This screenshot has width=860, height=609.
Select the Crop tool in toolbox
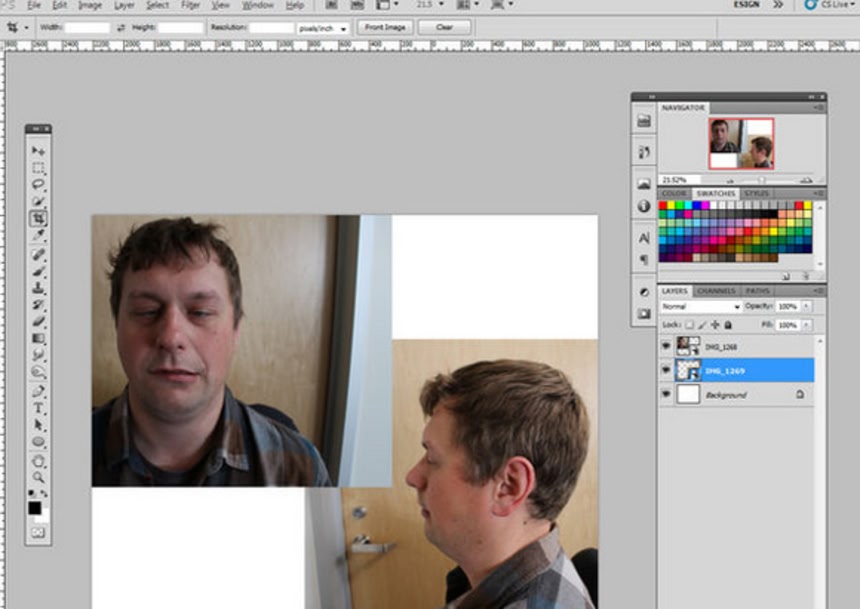coord(38,218)
